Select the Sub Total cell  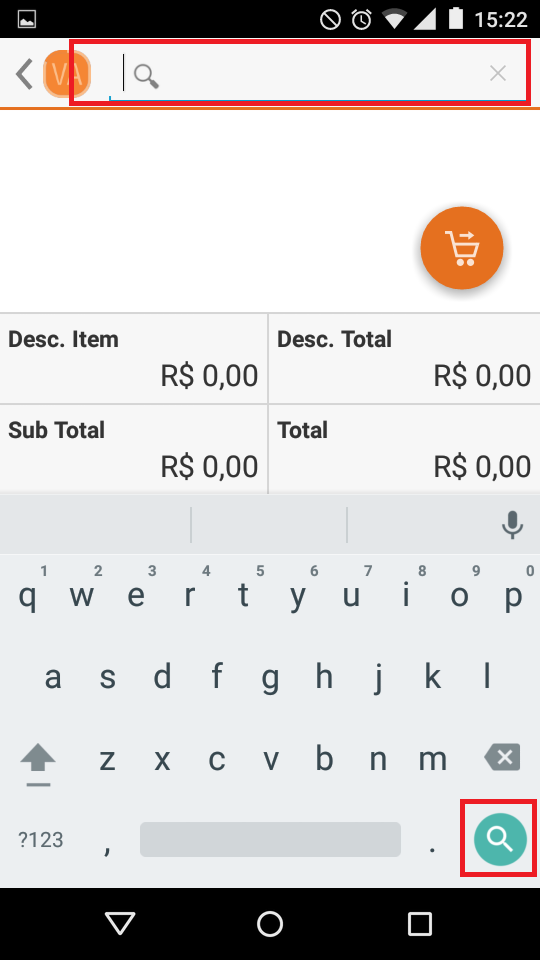133,449
